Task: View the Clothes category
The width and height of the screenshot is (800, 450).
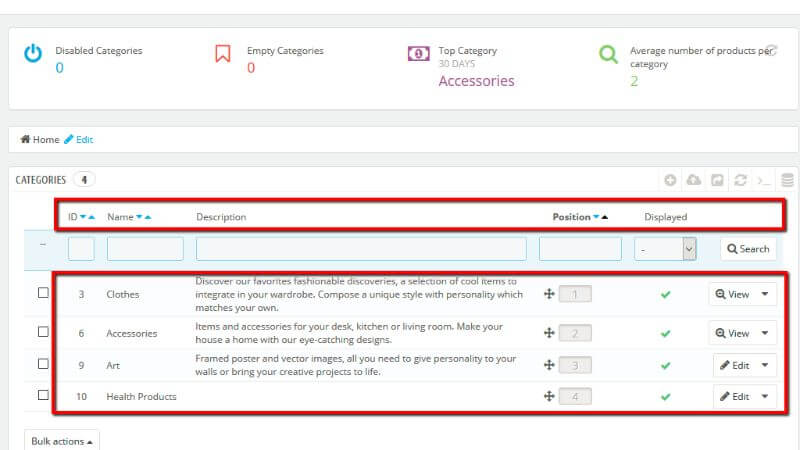Action: tap(732, 294)
